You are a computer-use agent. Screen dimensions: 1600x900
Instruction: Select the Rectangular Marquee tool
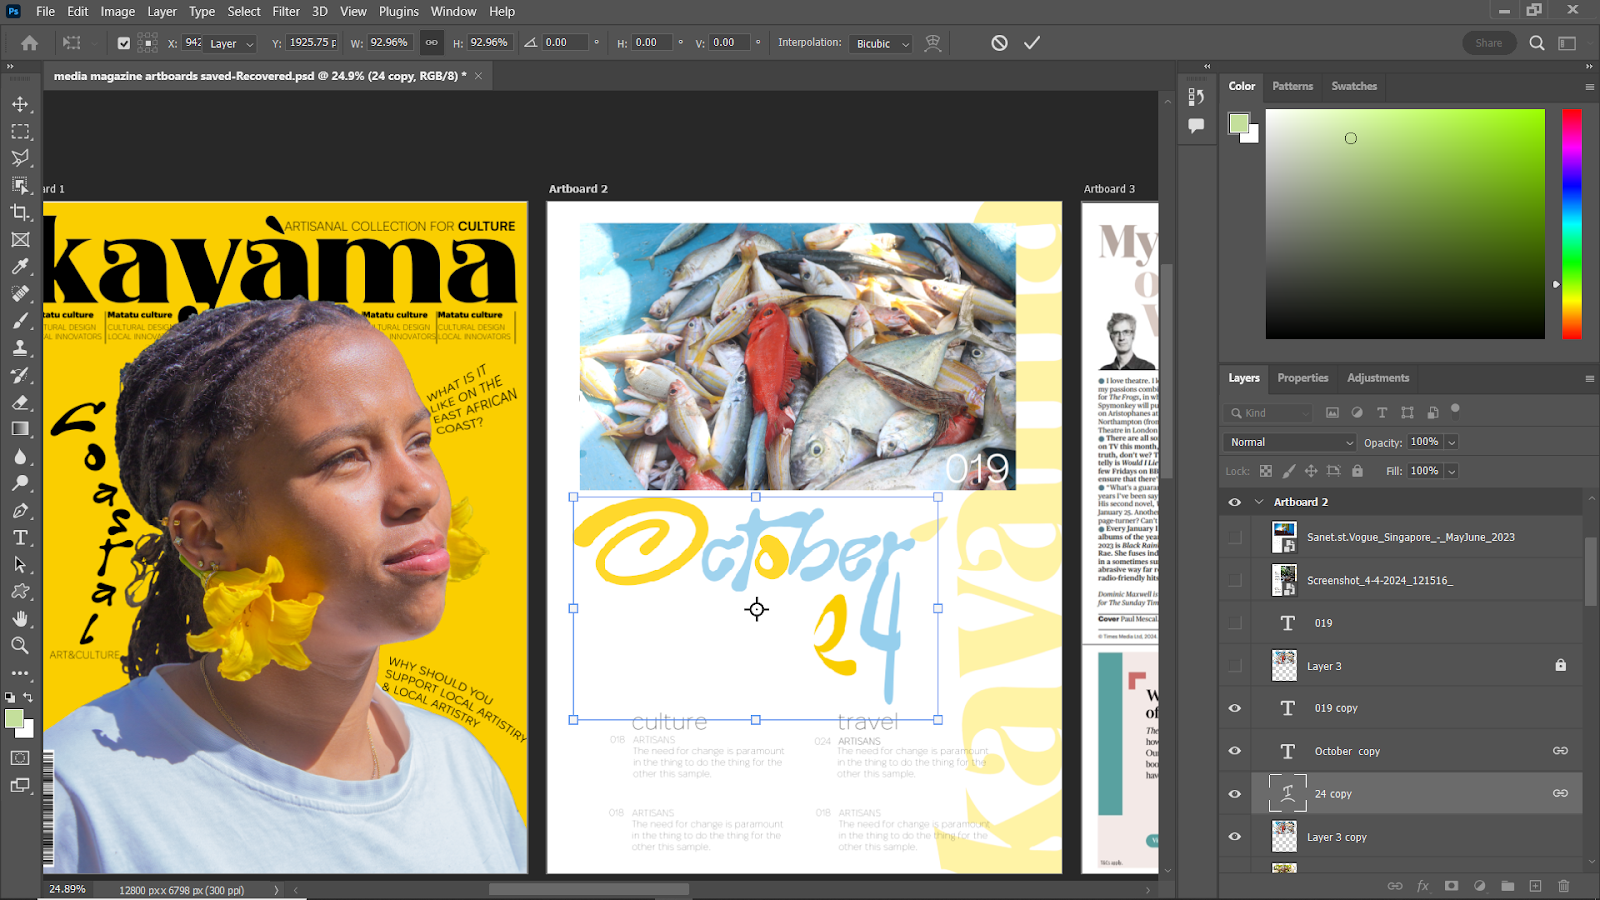20,131
